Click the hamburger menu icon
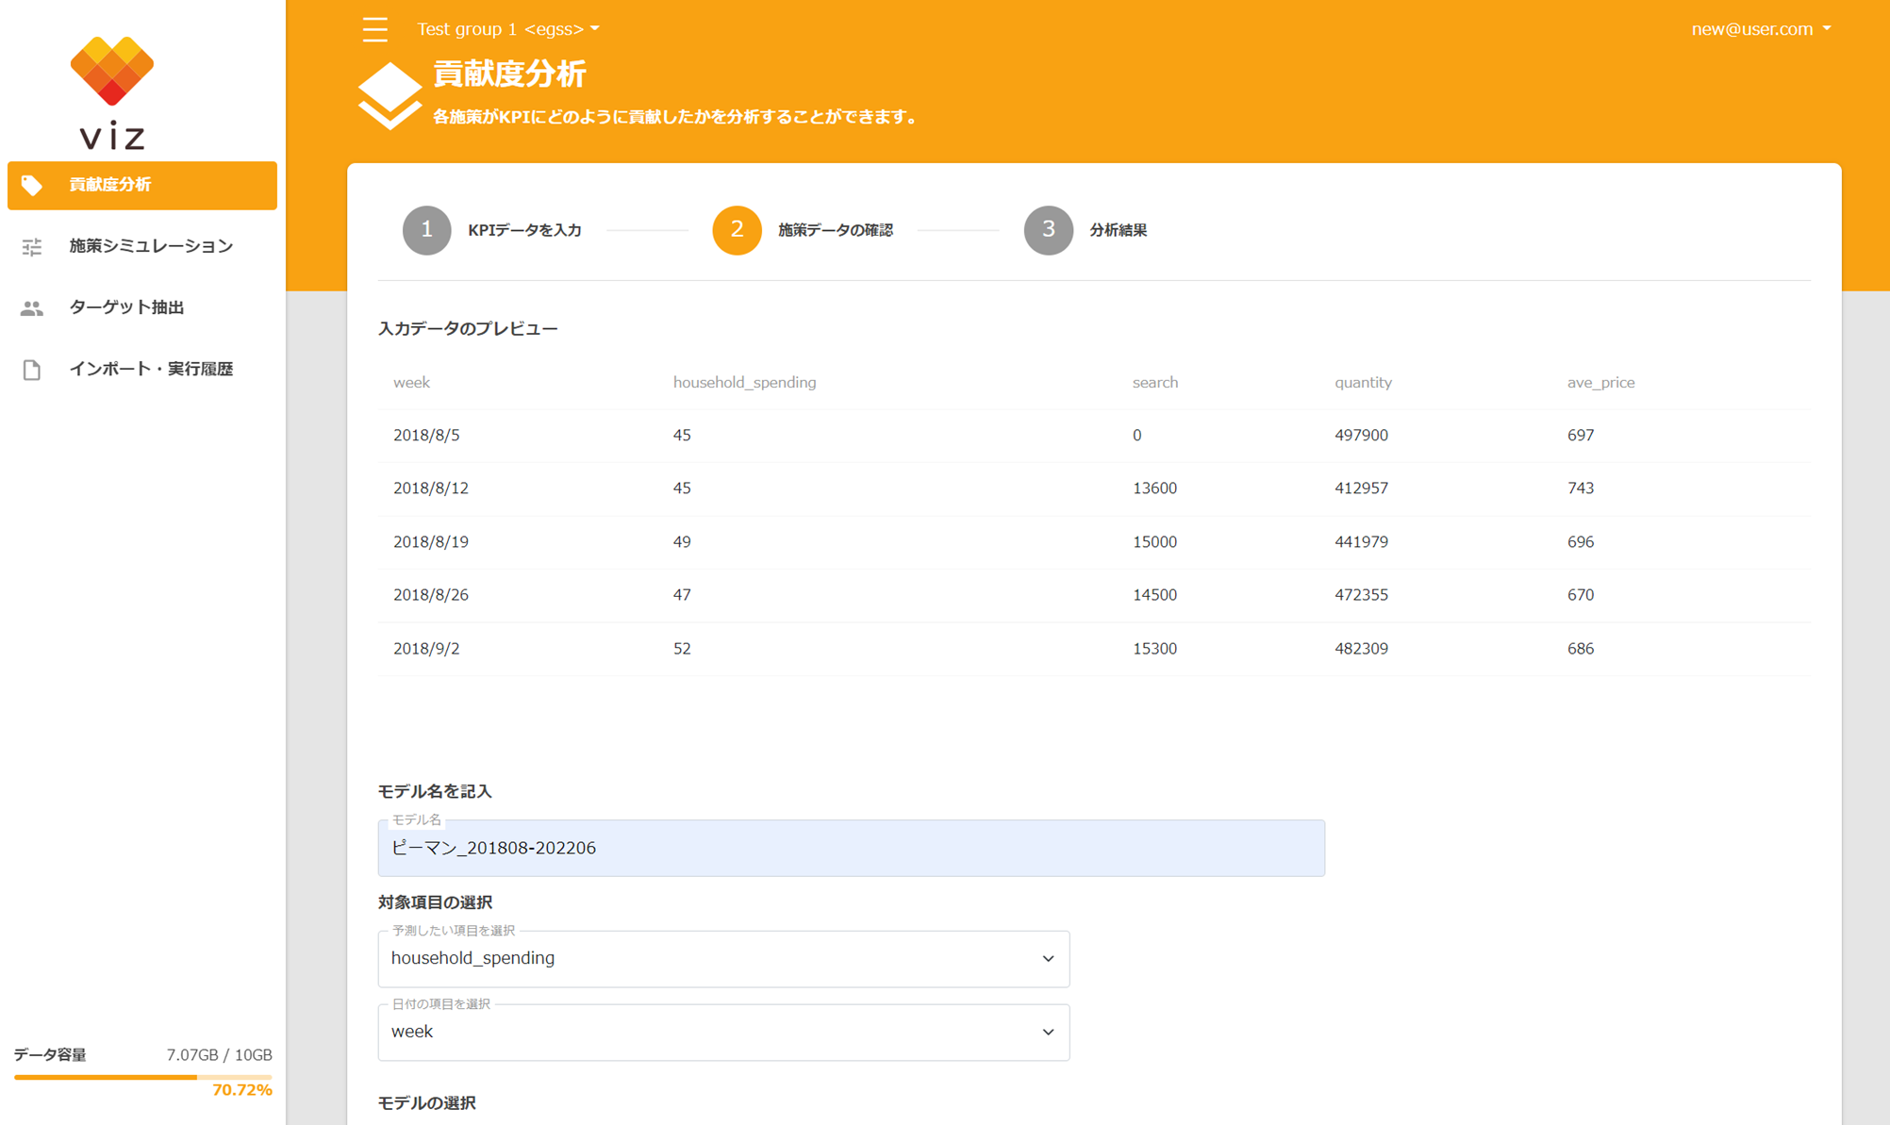This screenshot has width=1890, height=1125. (375, 29)
